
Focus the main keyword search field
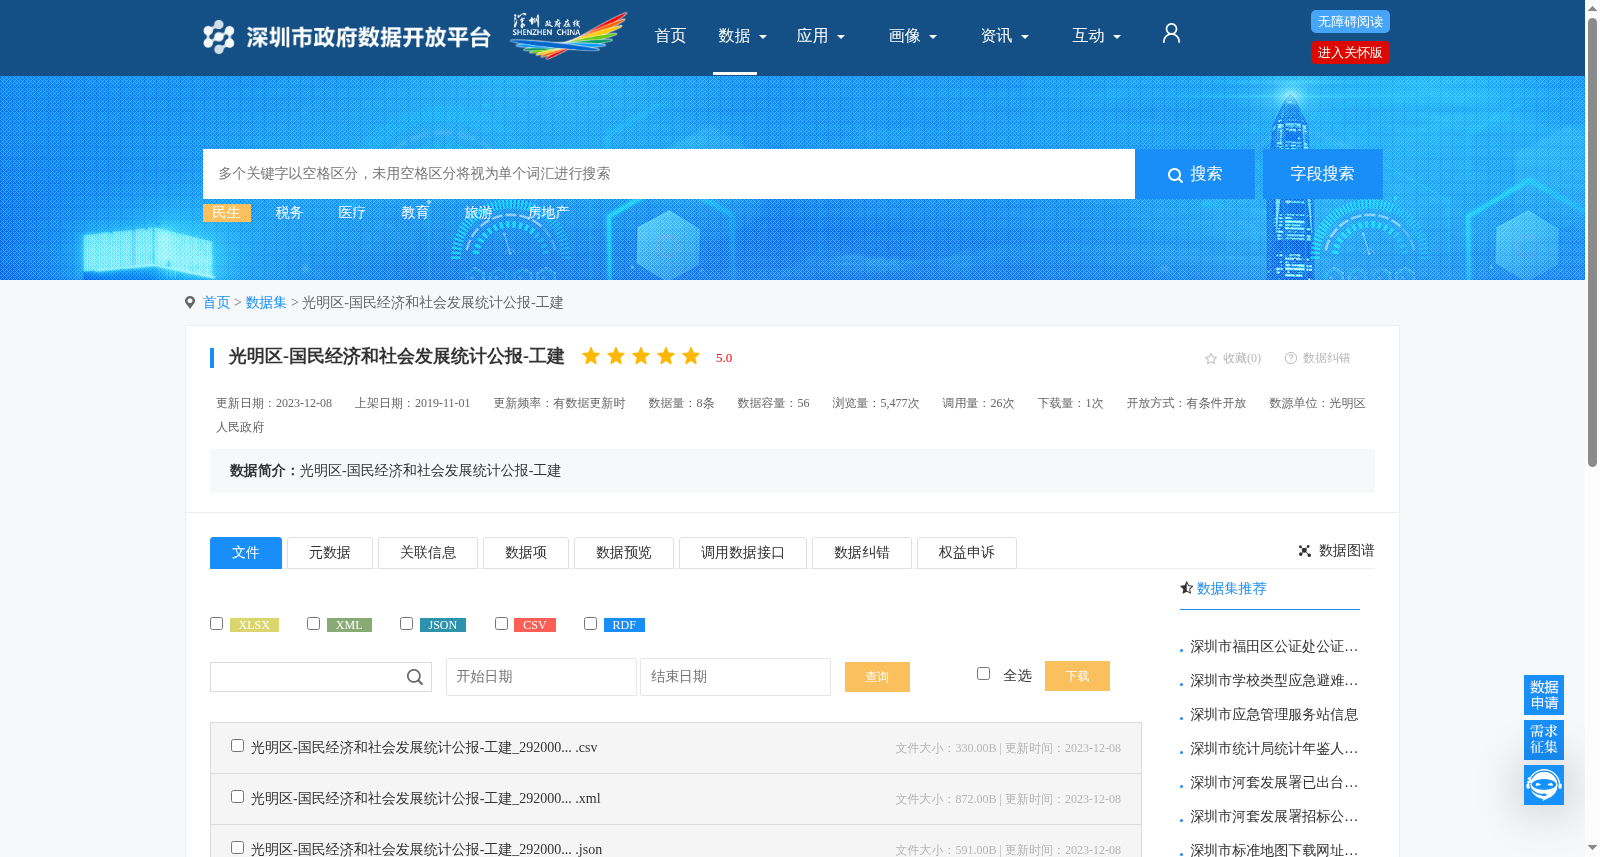click(x=669, y=174)
